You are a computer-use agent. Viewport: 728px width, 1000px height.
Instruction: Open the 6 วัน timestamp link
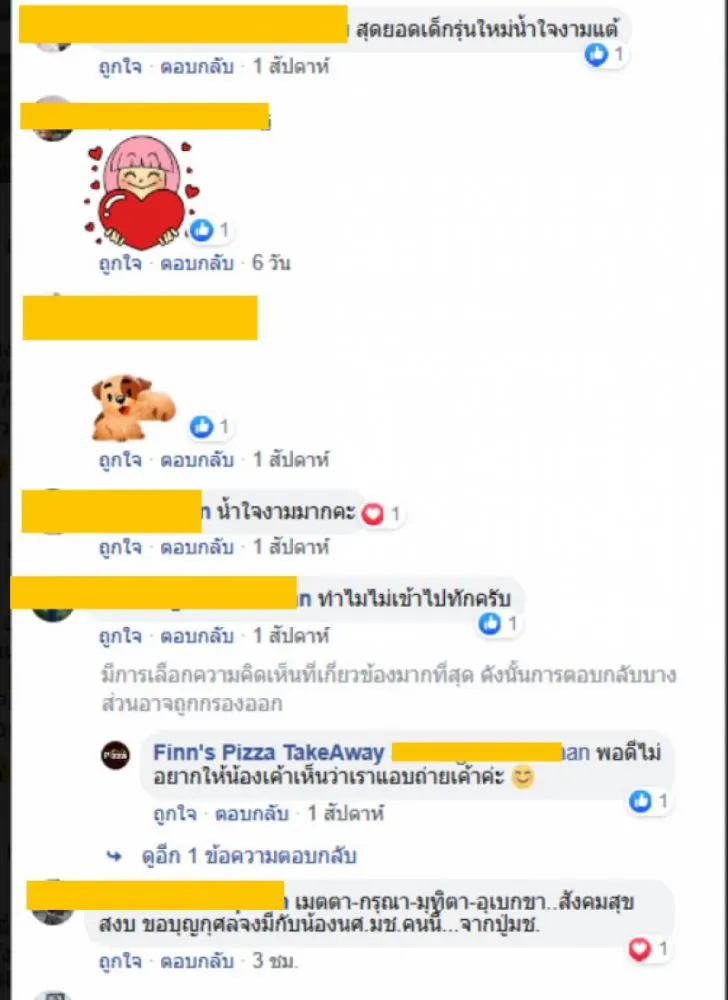coord(272,263)
